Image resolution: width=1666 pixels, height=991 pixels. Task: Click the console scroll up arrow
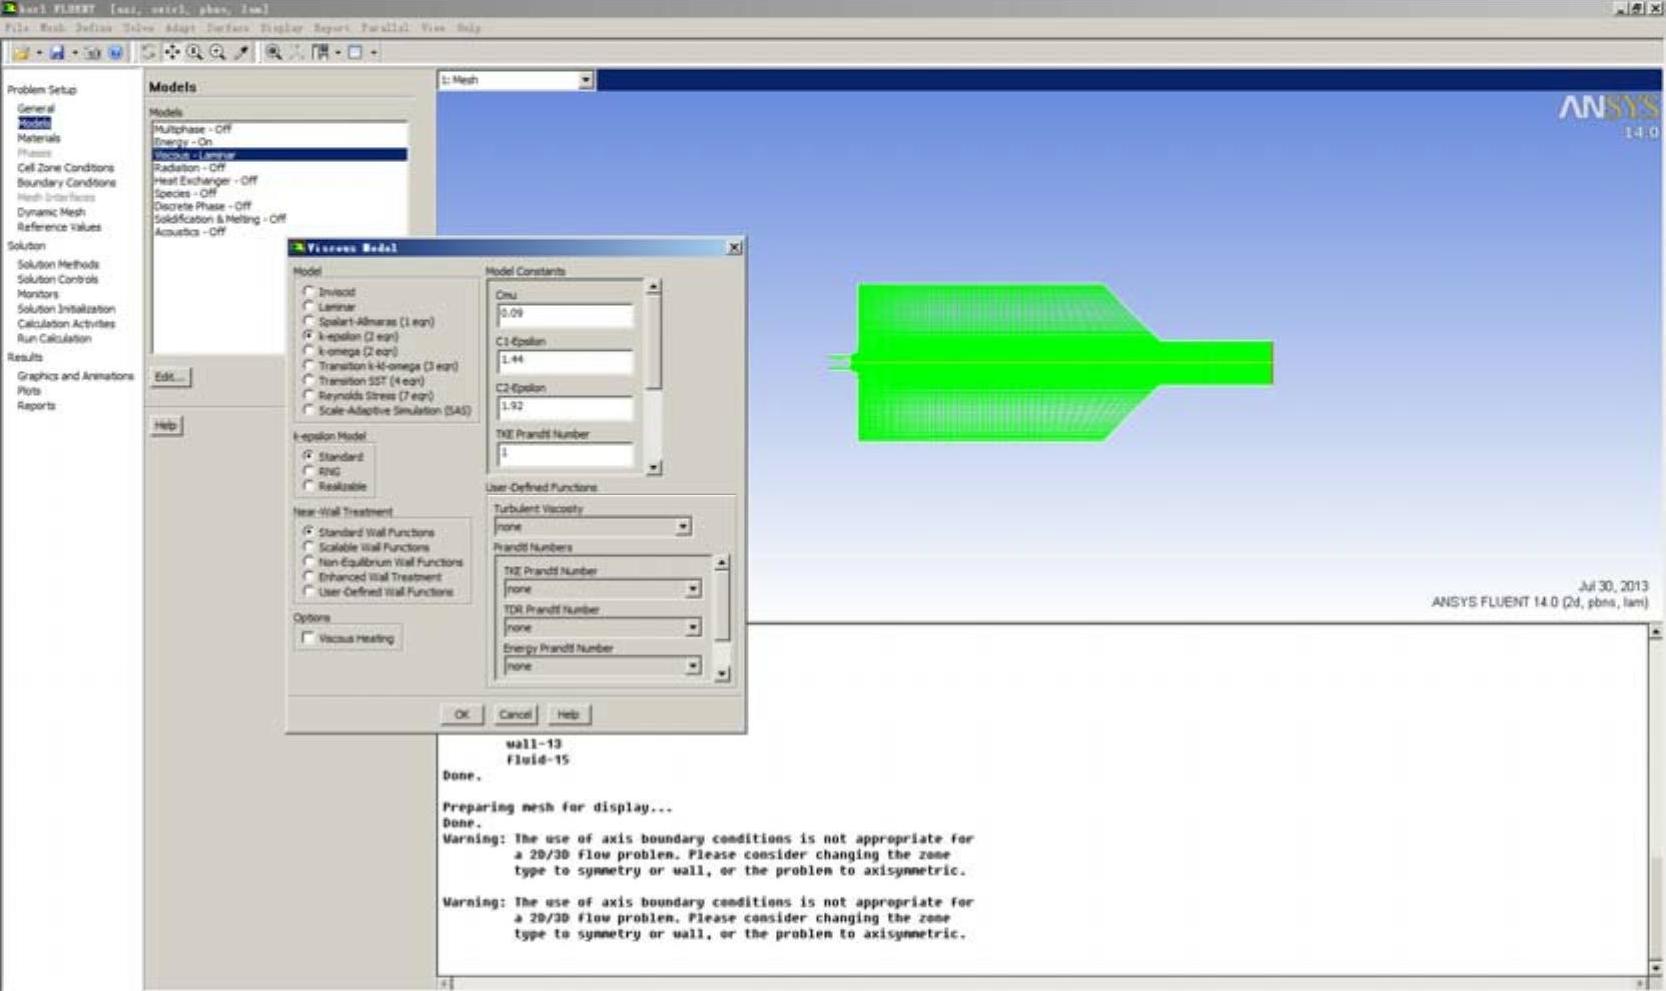coord(1656,632)
